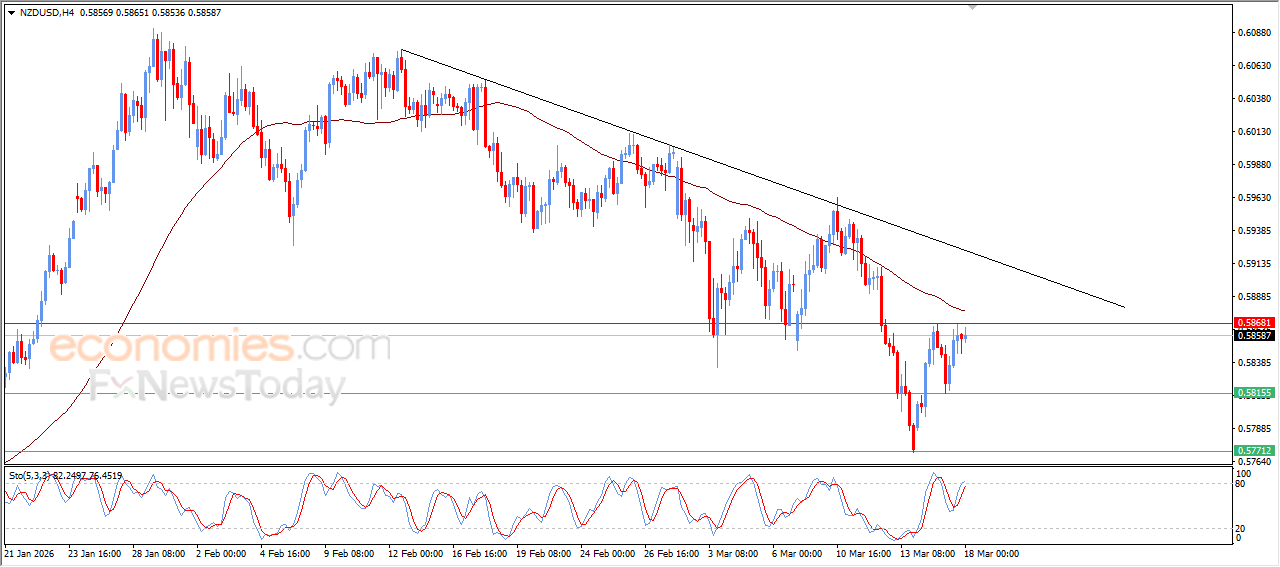Click the 9 Feb 08:00 date label
This screenshot has width=1280, height=567.
point(349,553)
